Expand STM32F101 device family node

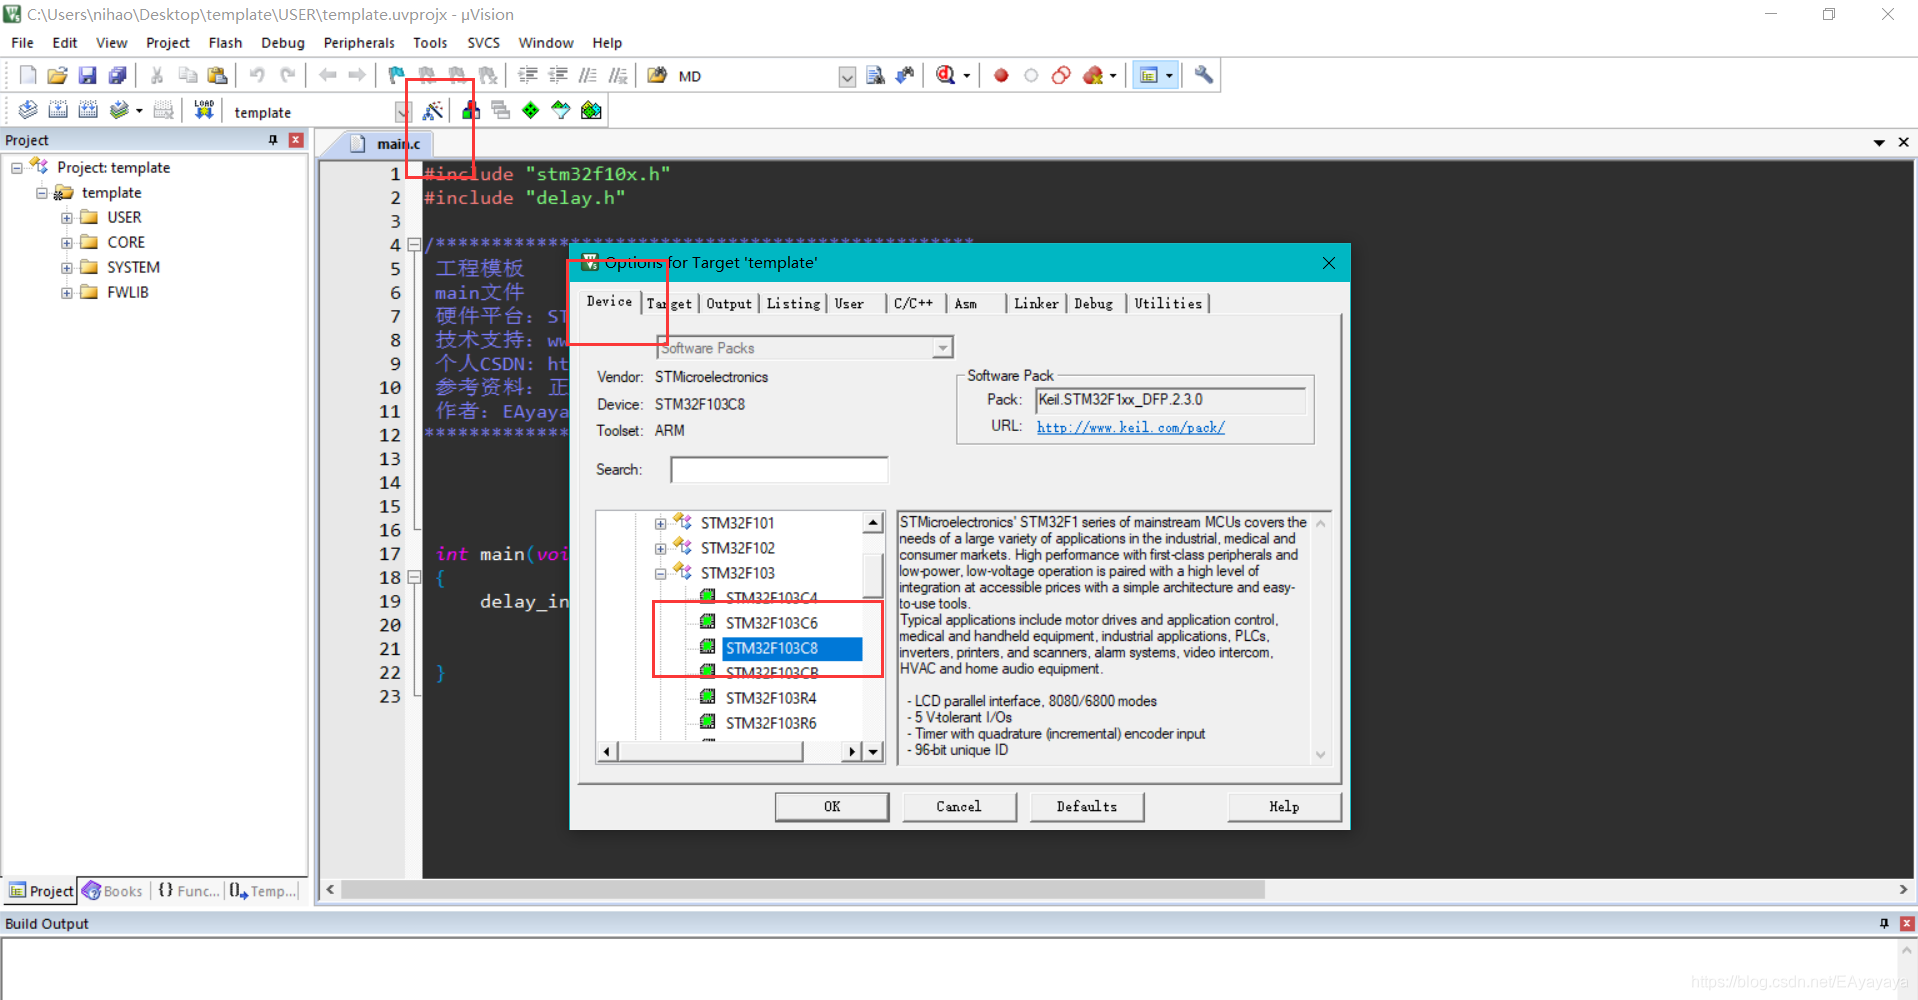tap(660, 524)
